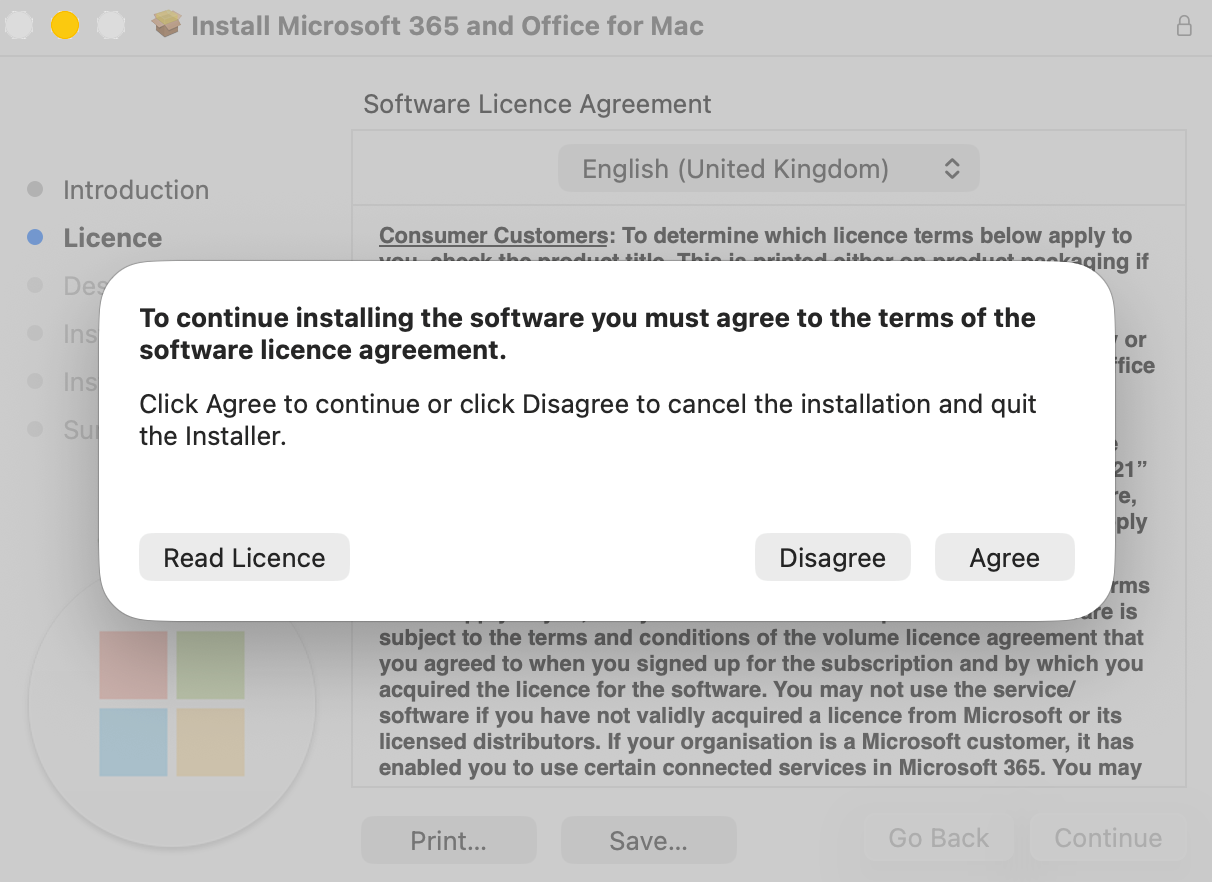Click the Software Licence Agreement heading
Viewport: 1212px width, 882px height.
[x=537, y=105]
